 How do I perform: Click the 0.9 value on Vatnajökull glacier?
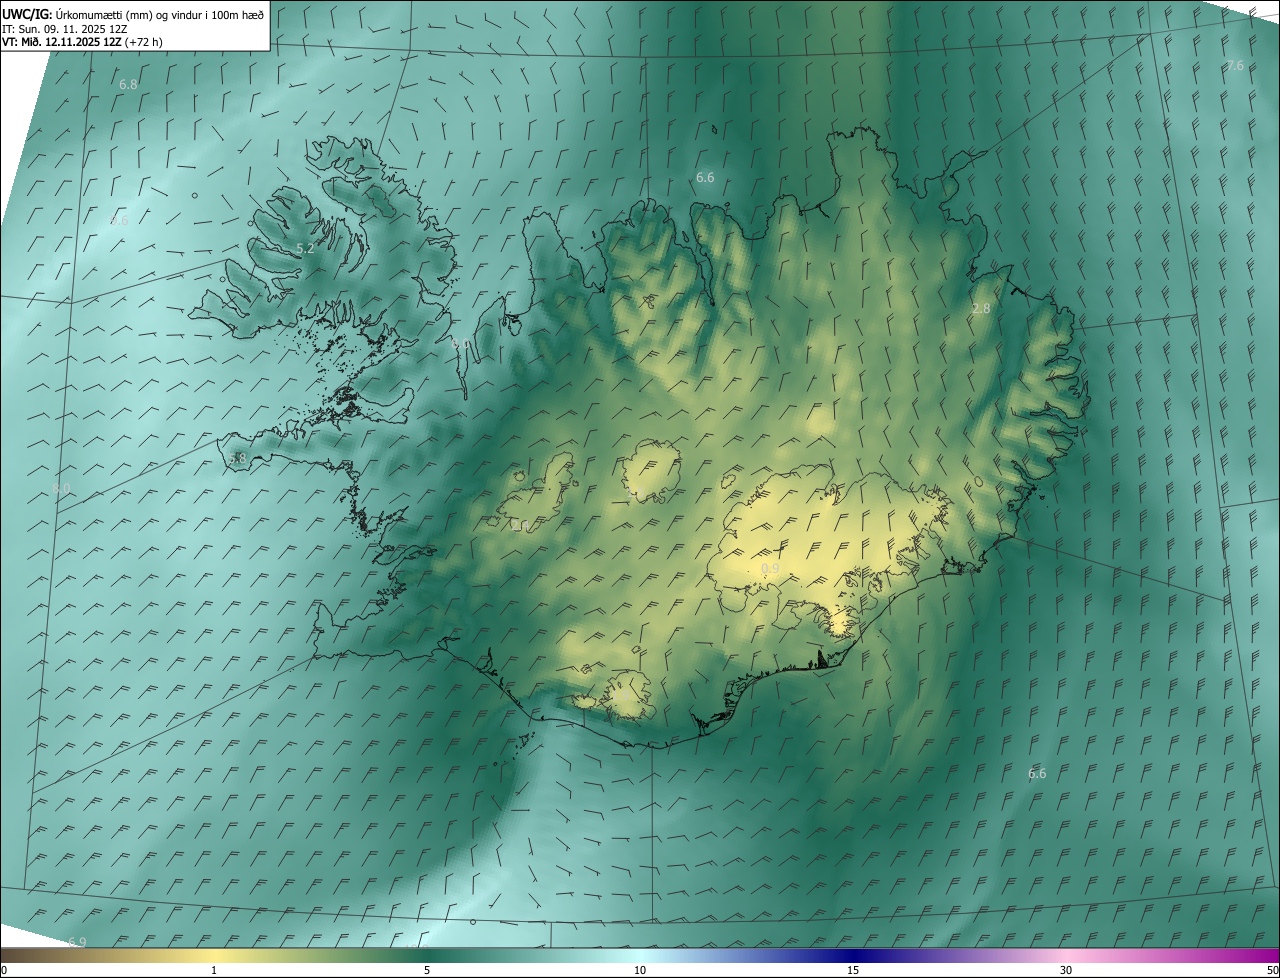tap(770, 569)
